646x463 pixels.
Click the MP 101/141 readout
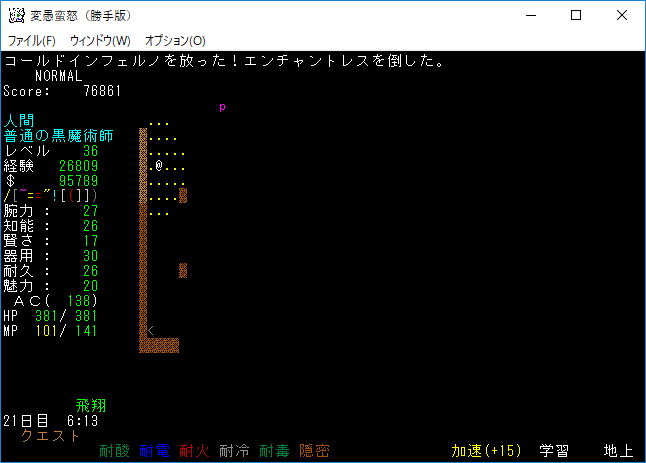coord(52,331)
